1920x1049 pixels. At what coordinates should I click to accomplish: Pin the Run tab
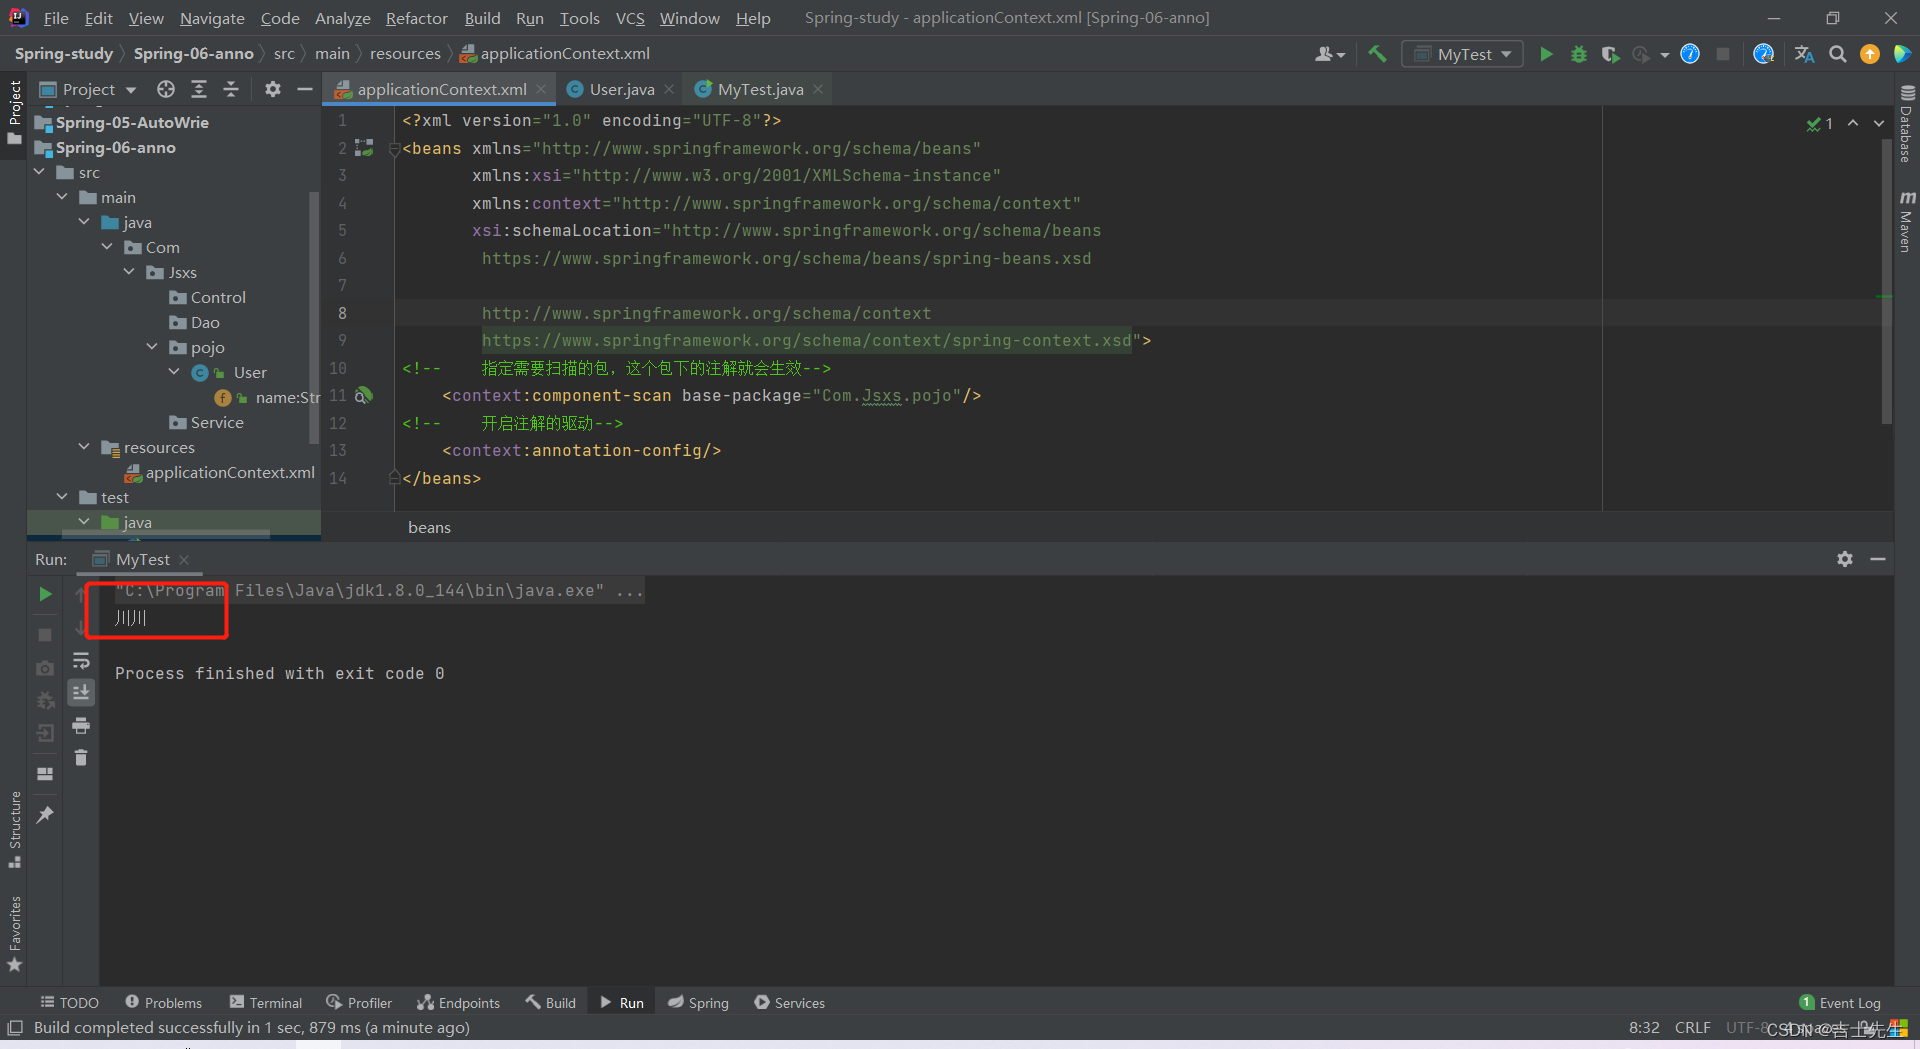coord(45,815)
